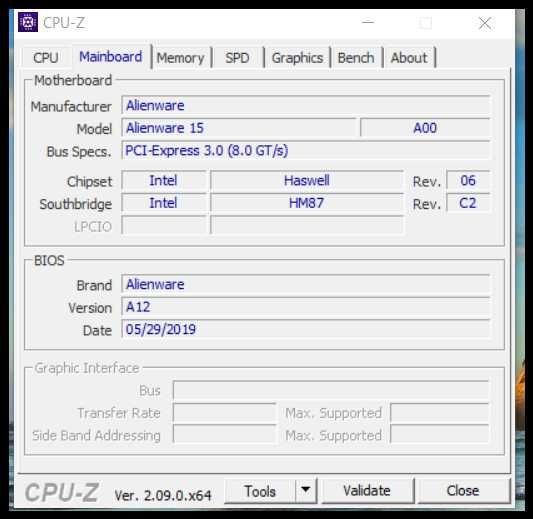Click the Manufacturer field showing Alienware
Viewport: 533px width, 519px height.
tap(306, 105)
